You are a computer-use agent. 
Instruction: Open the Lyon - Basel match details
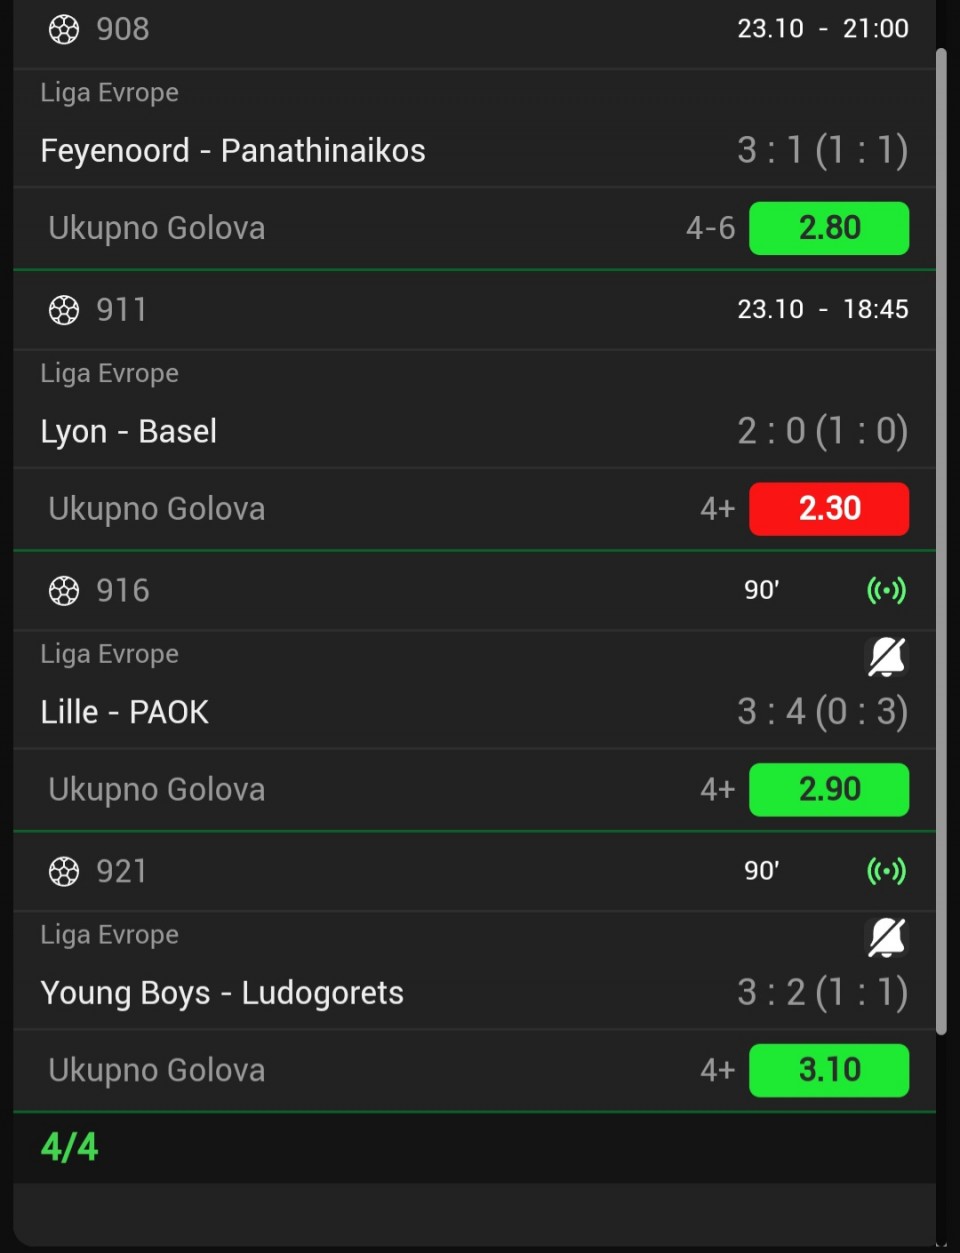pos(129,432)
